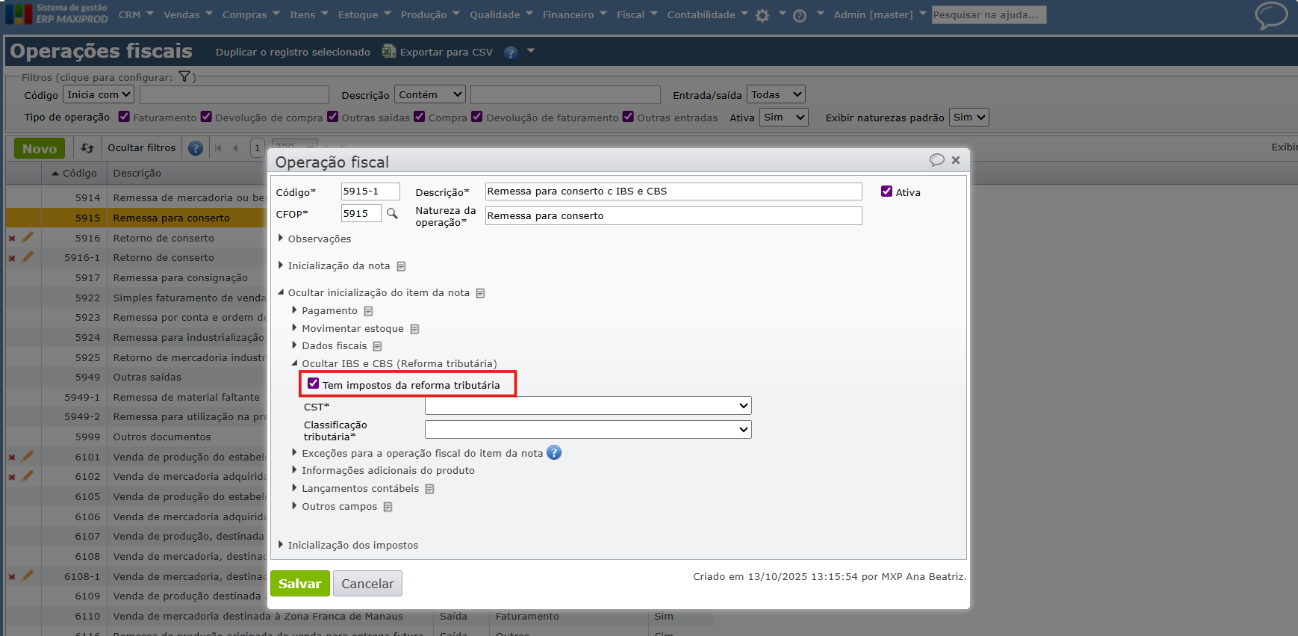Click the note icon next to Movimentar estoque
The height and width of the screenshot is (636, 1298).
click(414, 329)
